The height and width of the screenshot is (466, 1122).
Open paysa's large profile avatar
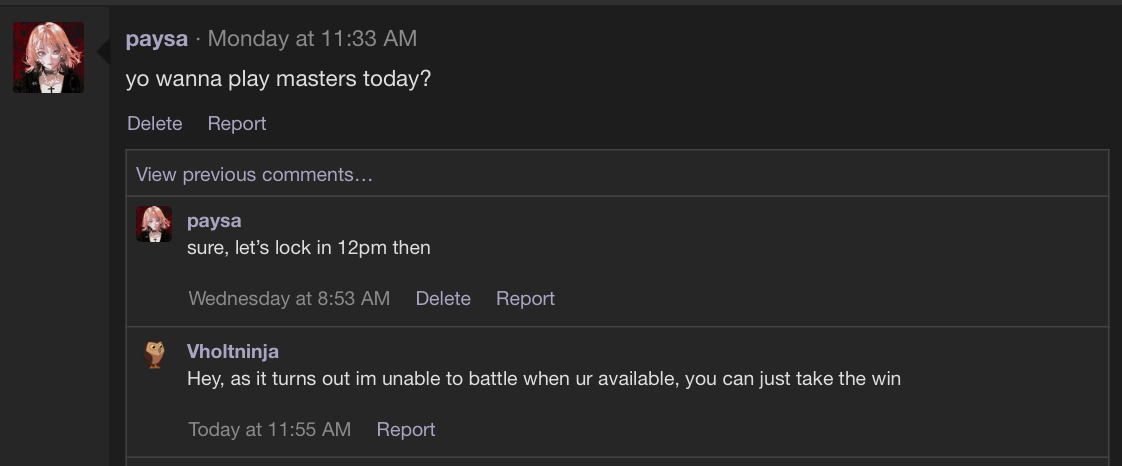pyautogui.click(x=48, y=58)
